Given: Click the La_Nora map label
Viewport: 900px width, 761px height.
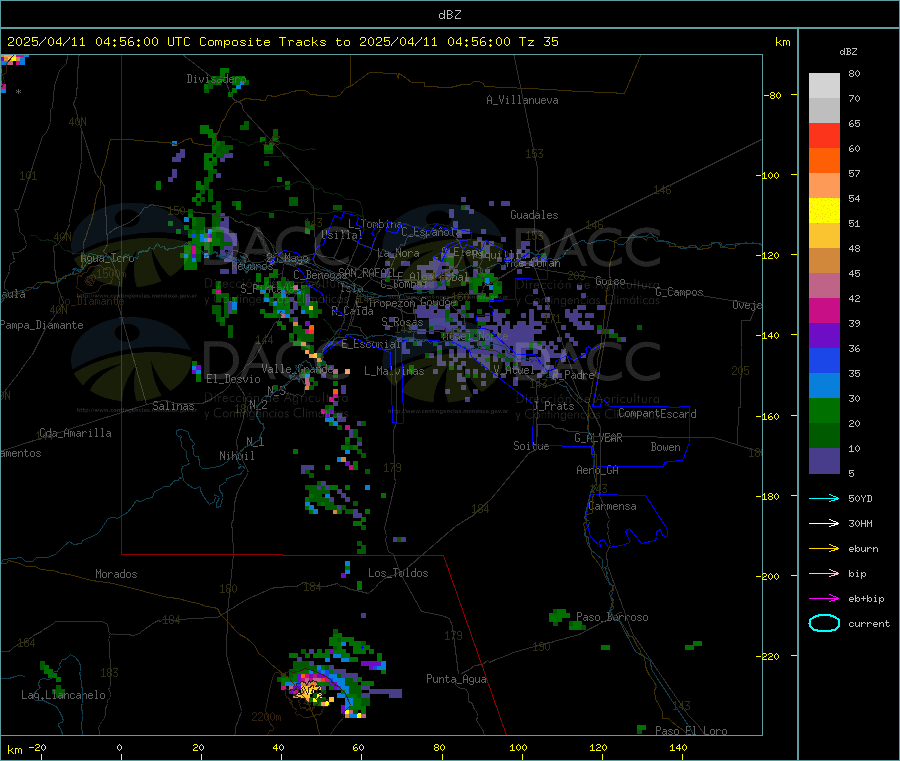Looking at the screenshot, I should tap(398, 253).
